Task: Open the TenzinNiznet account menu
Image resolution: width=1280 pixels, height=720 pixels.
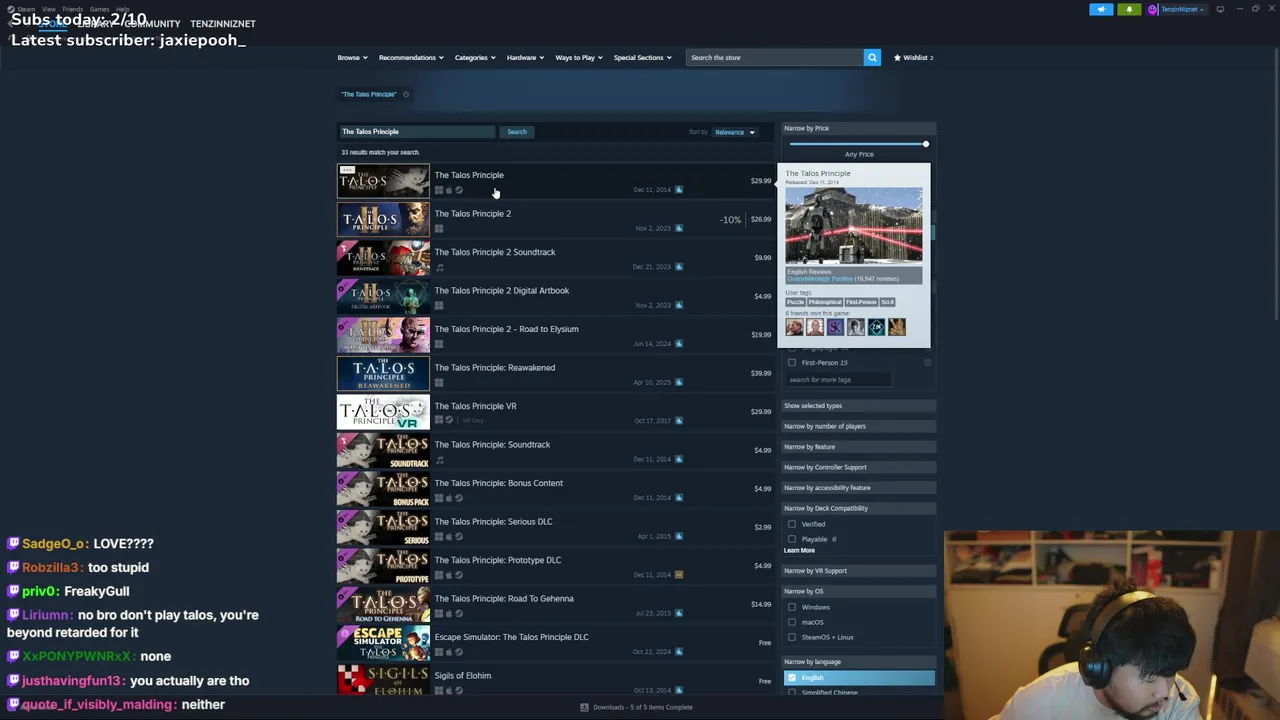Action: tap(1176, 9)
